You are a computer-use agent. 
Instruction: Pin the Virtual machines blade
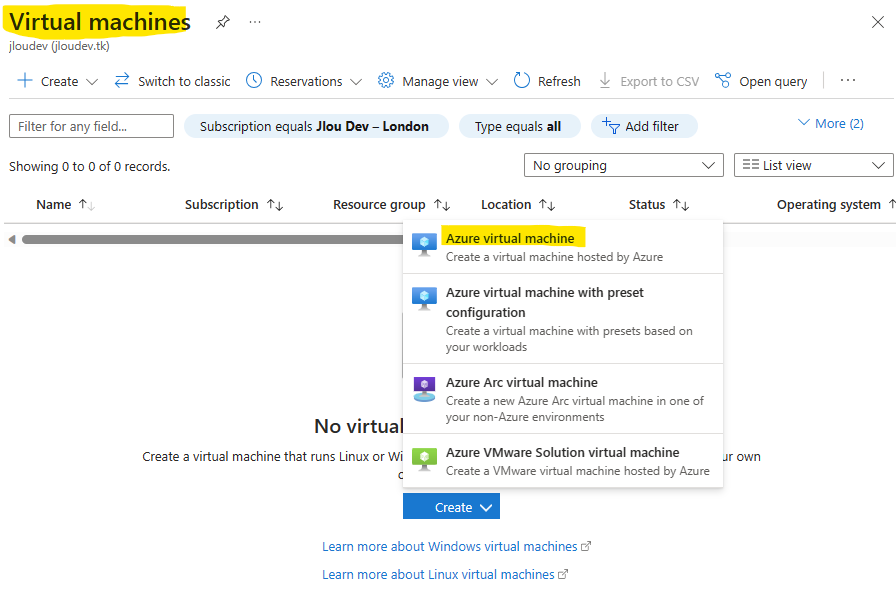[x=223, y=22]
